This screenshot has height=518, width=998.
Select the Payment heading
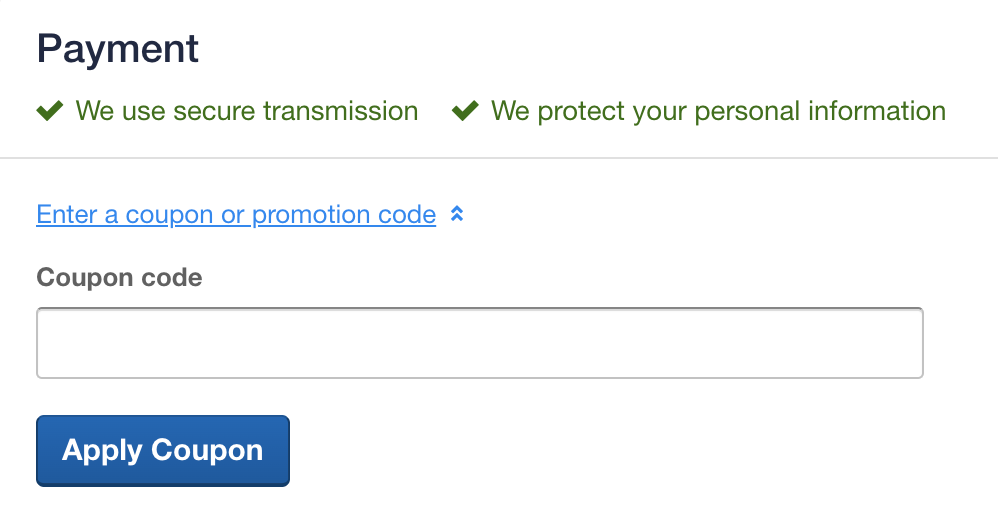click(118, 48)
